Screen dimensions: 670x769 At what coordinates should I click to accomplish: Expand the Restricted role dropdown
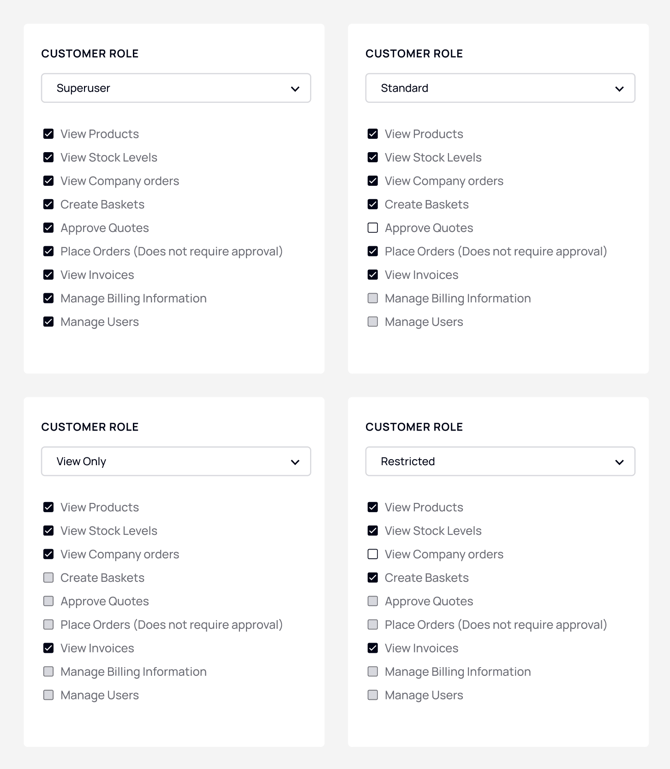500,461
